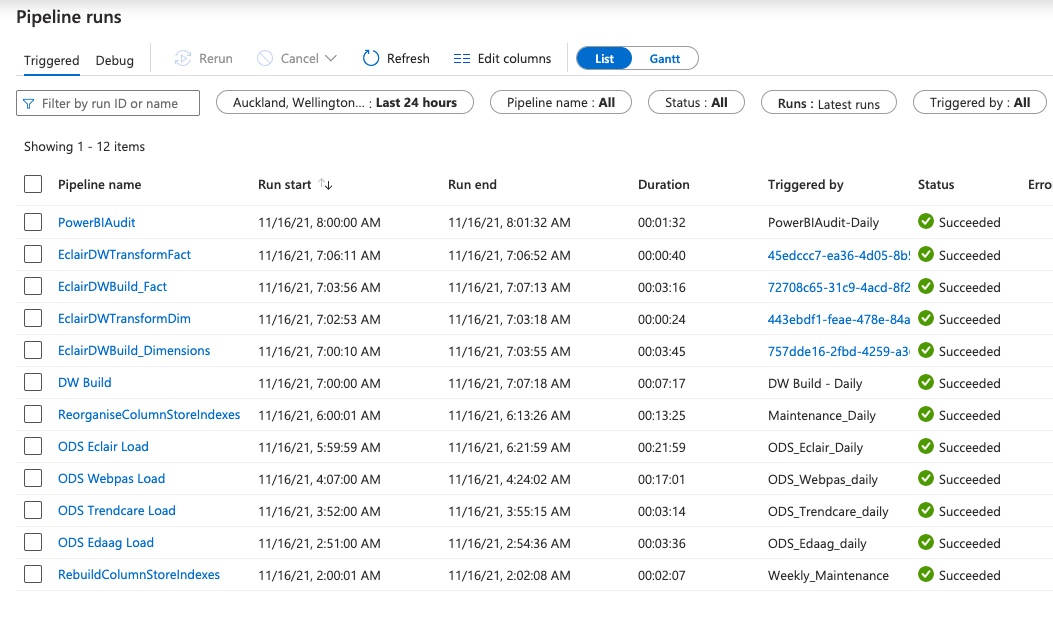This screenshot has width=1053, height=620.
Task: Check the ReorganiseColumnStoreIndexes row checkbox
Action: coord(33,414)
